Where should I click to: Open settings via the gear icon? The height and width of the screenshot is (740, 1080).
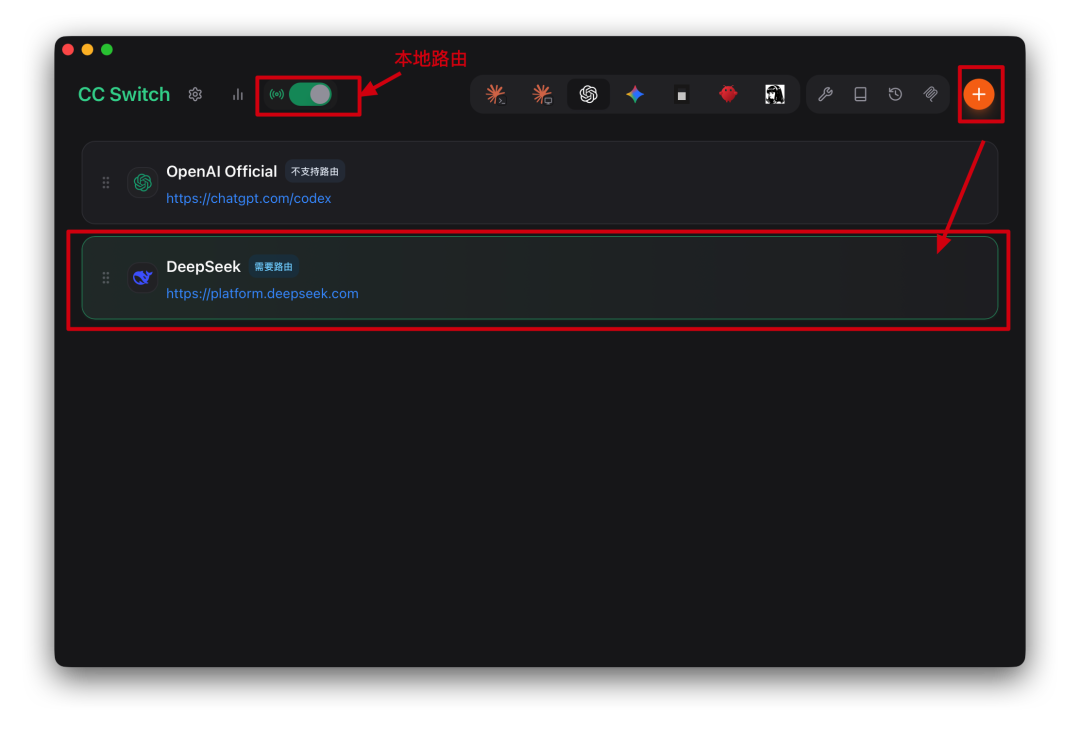195,94
